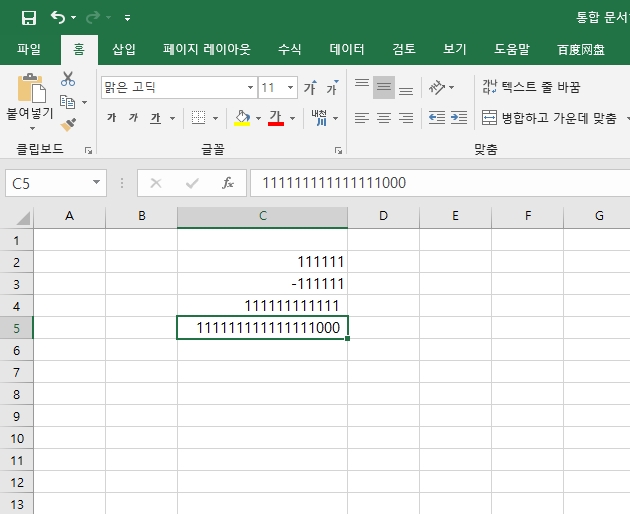Open the 클립보드 group dialog launcher

pyautogui.click(x=88, y=151)
